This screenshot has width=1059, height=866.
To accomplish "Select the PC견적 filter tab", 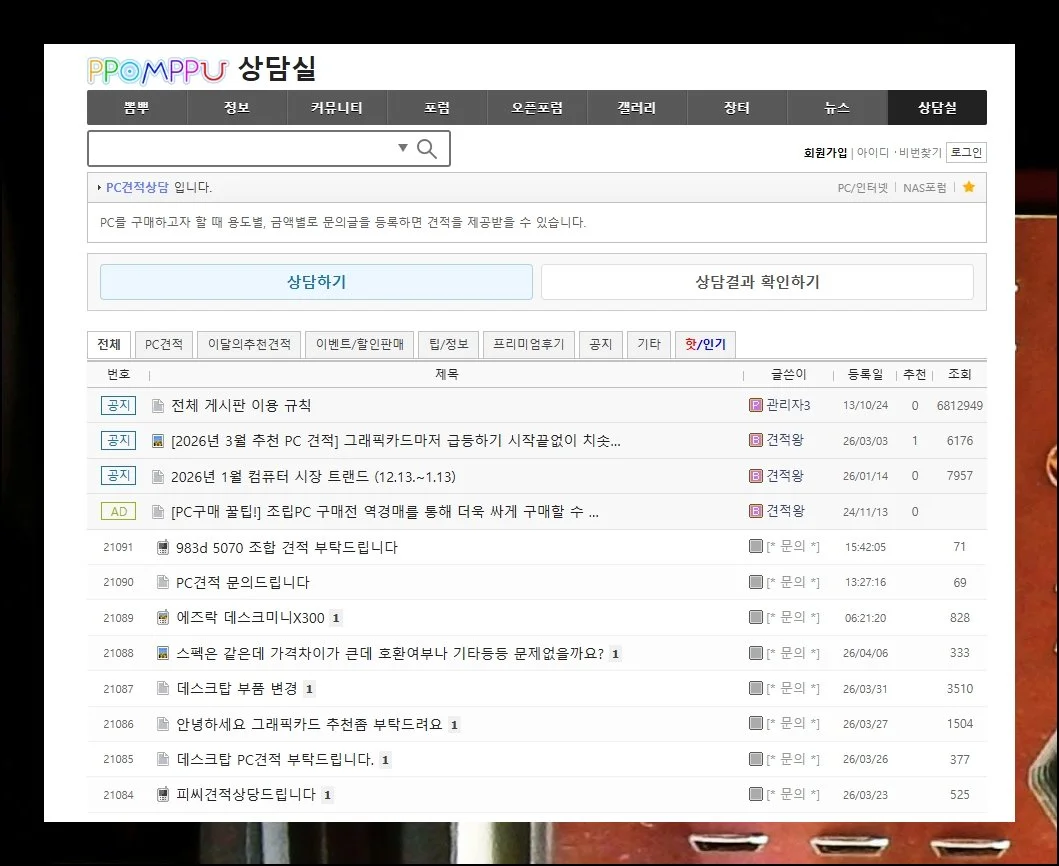I will point(162,344).
